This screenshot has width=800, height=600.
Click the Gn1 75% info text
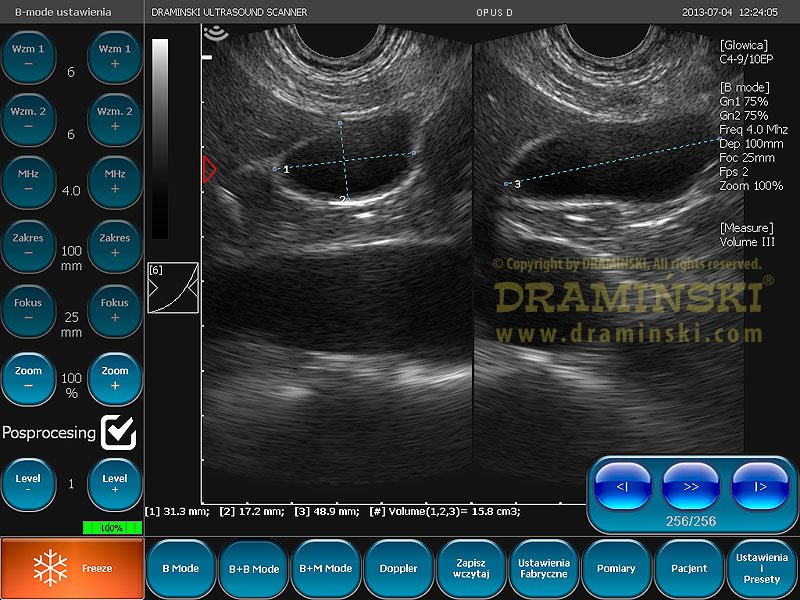[x=744, y=102]
